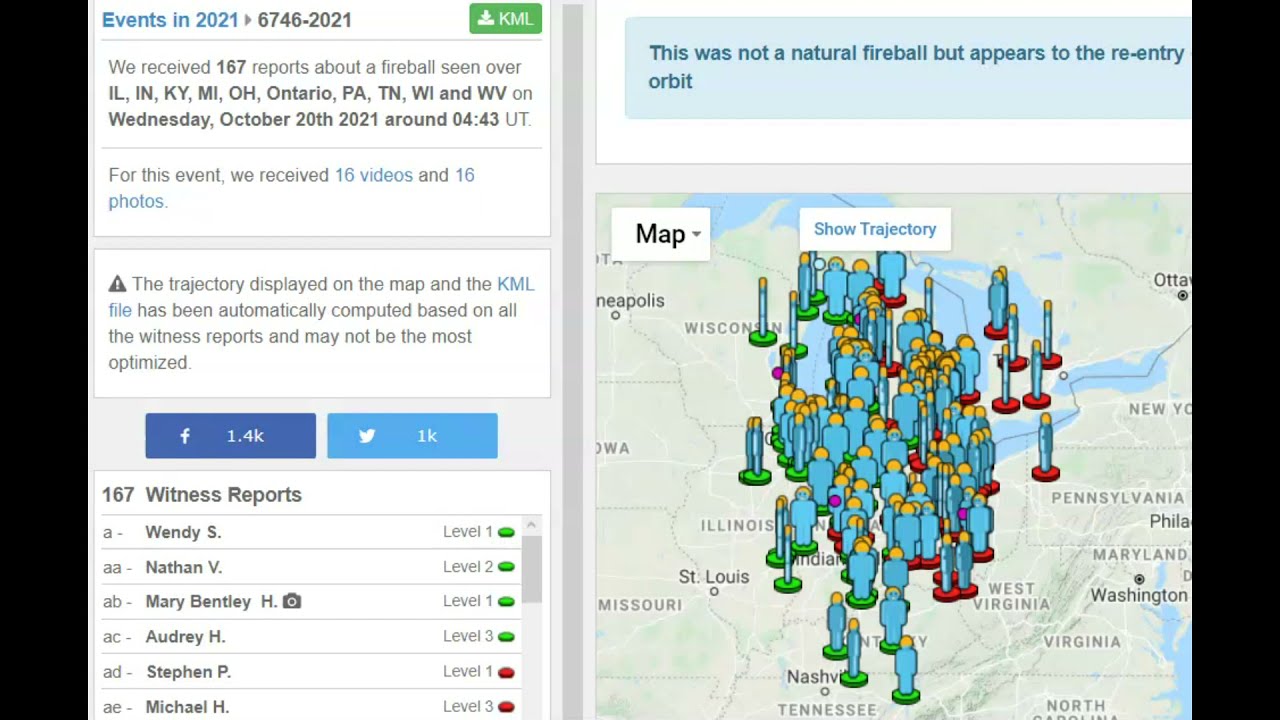Open the Map type dropdown
The image size is (1280, 720).
661,234
